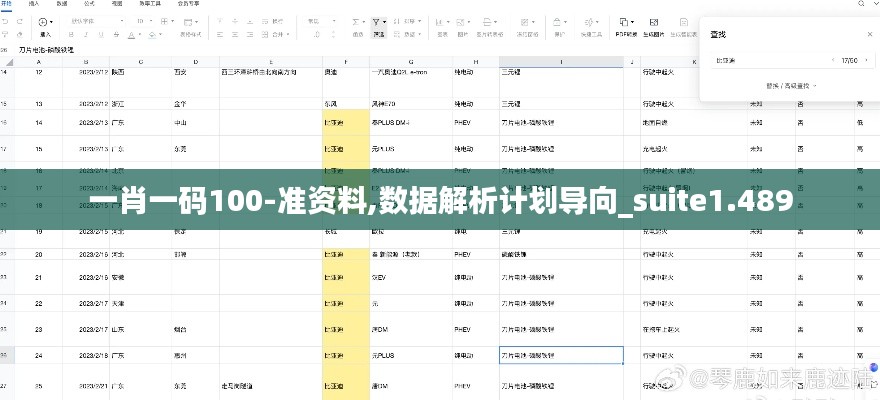The image size is (880, 400).
Task: Click the circled plus insert icon
Action: 43,22
